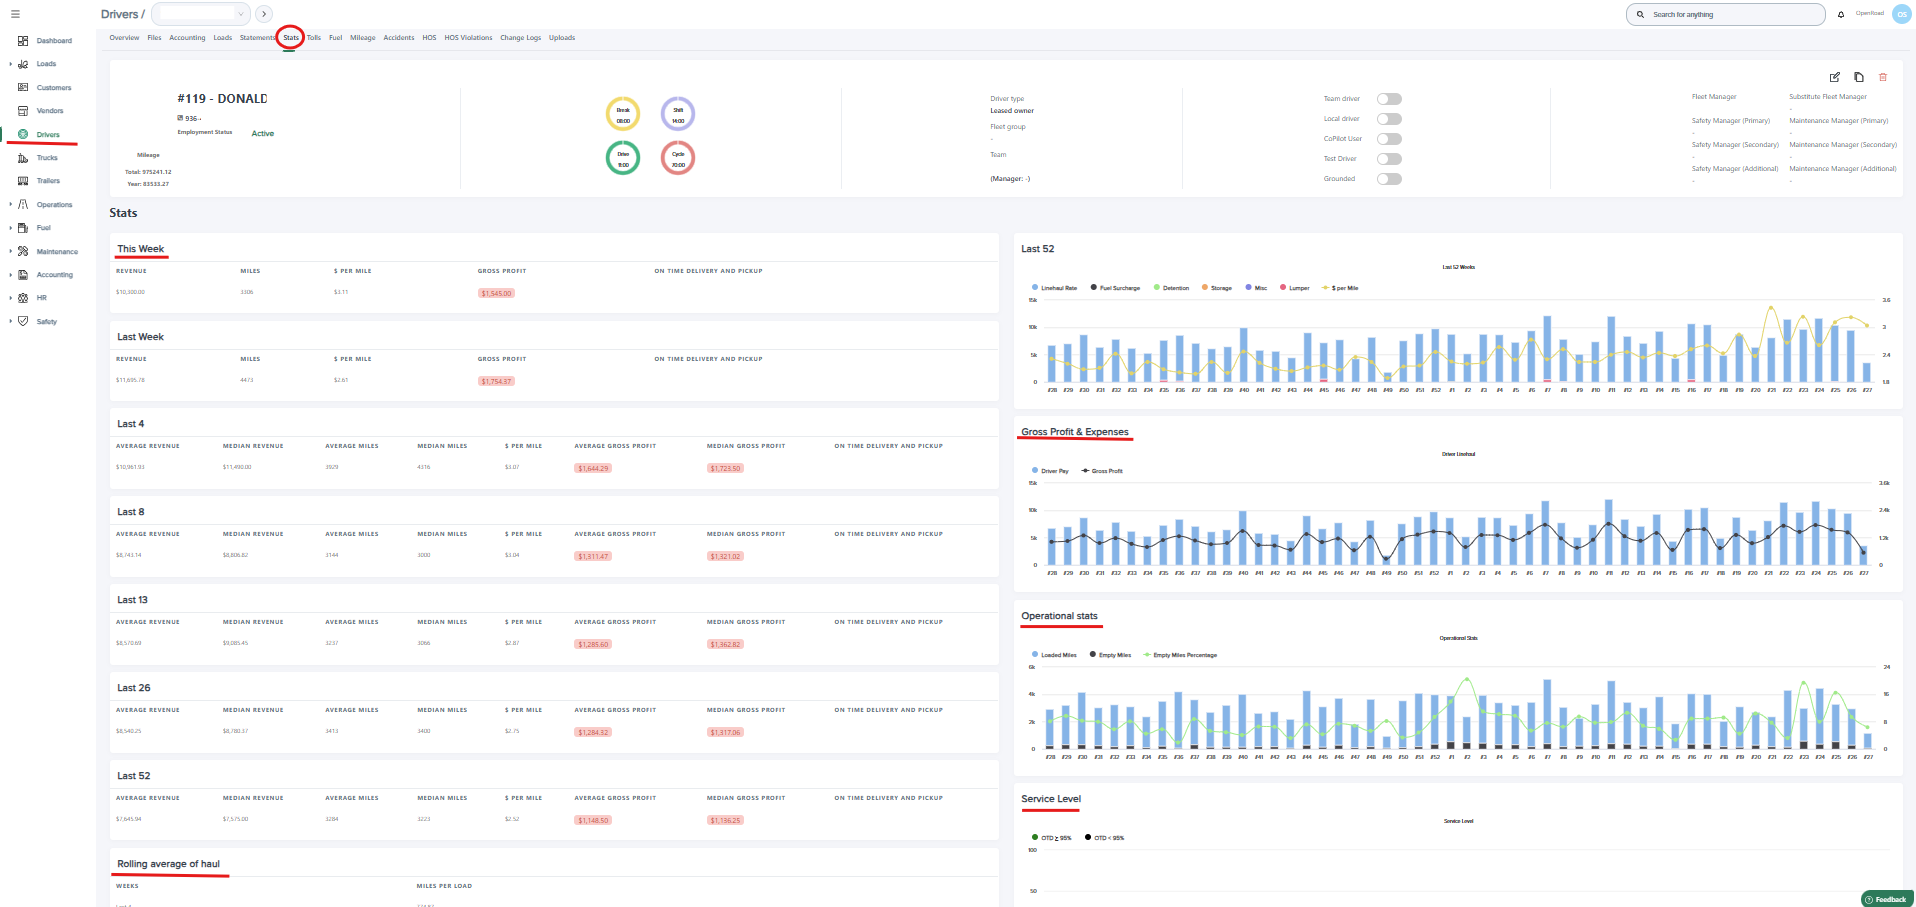The width and height of the screenshot is (1916, 907).
Task: Switch to the Change Logs tab
Action: click(520, 38)
